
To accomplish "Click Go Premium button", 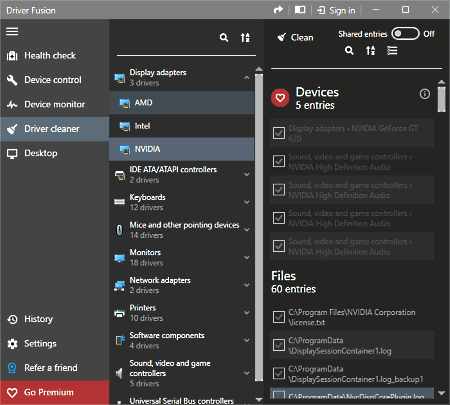I will [x=54, y=392].
